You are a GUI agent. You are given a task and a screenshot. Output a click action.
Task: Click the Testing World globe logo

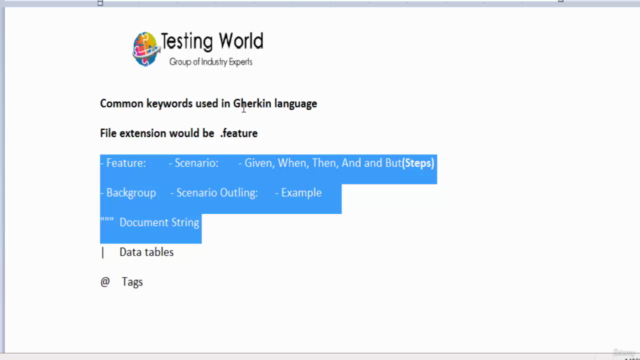146,49
